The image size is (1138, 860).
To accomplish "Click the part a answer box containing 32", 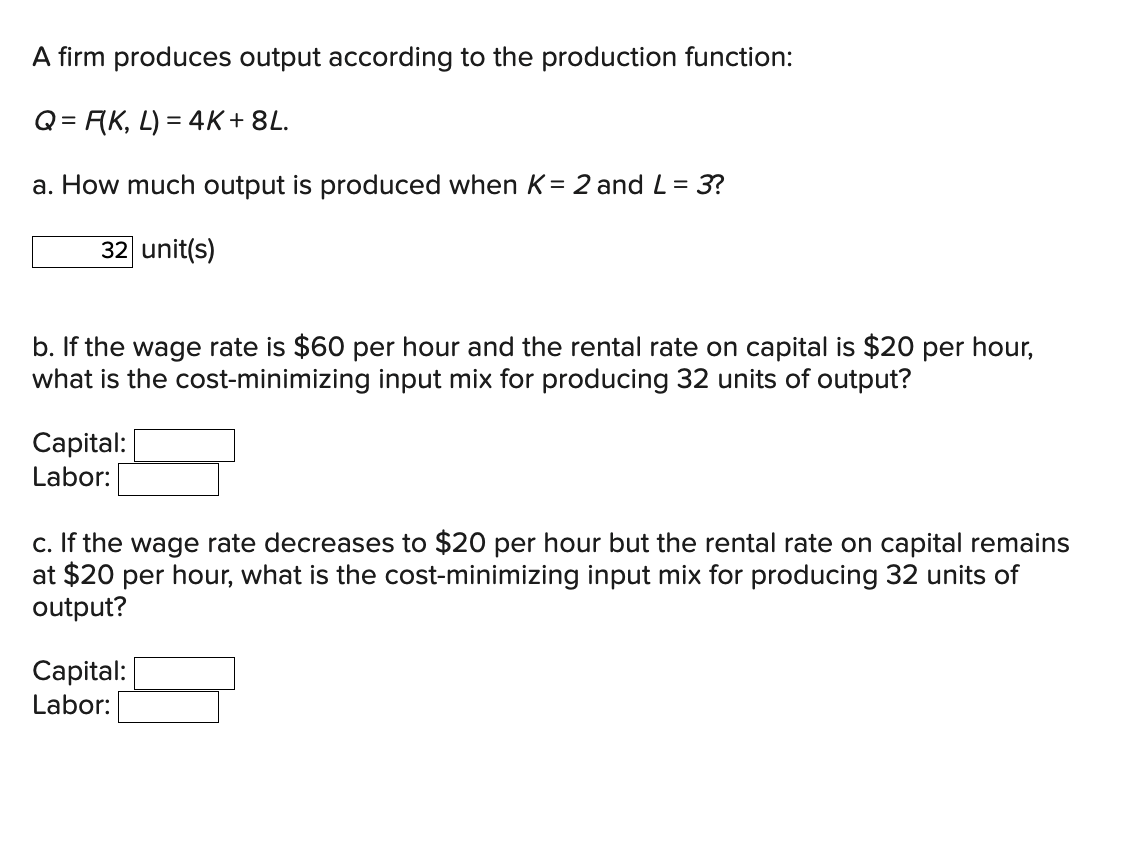I will (82, 252).
